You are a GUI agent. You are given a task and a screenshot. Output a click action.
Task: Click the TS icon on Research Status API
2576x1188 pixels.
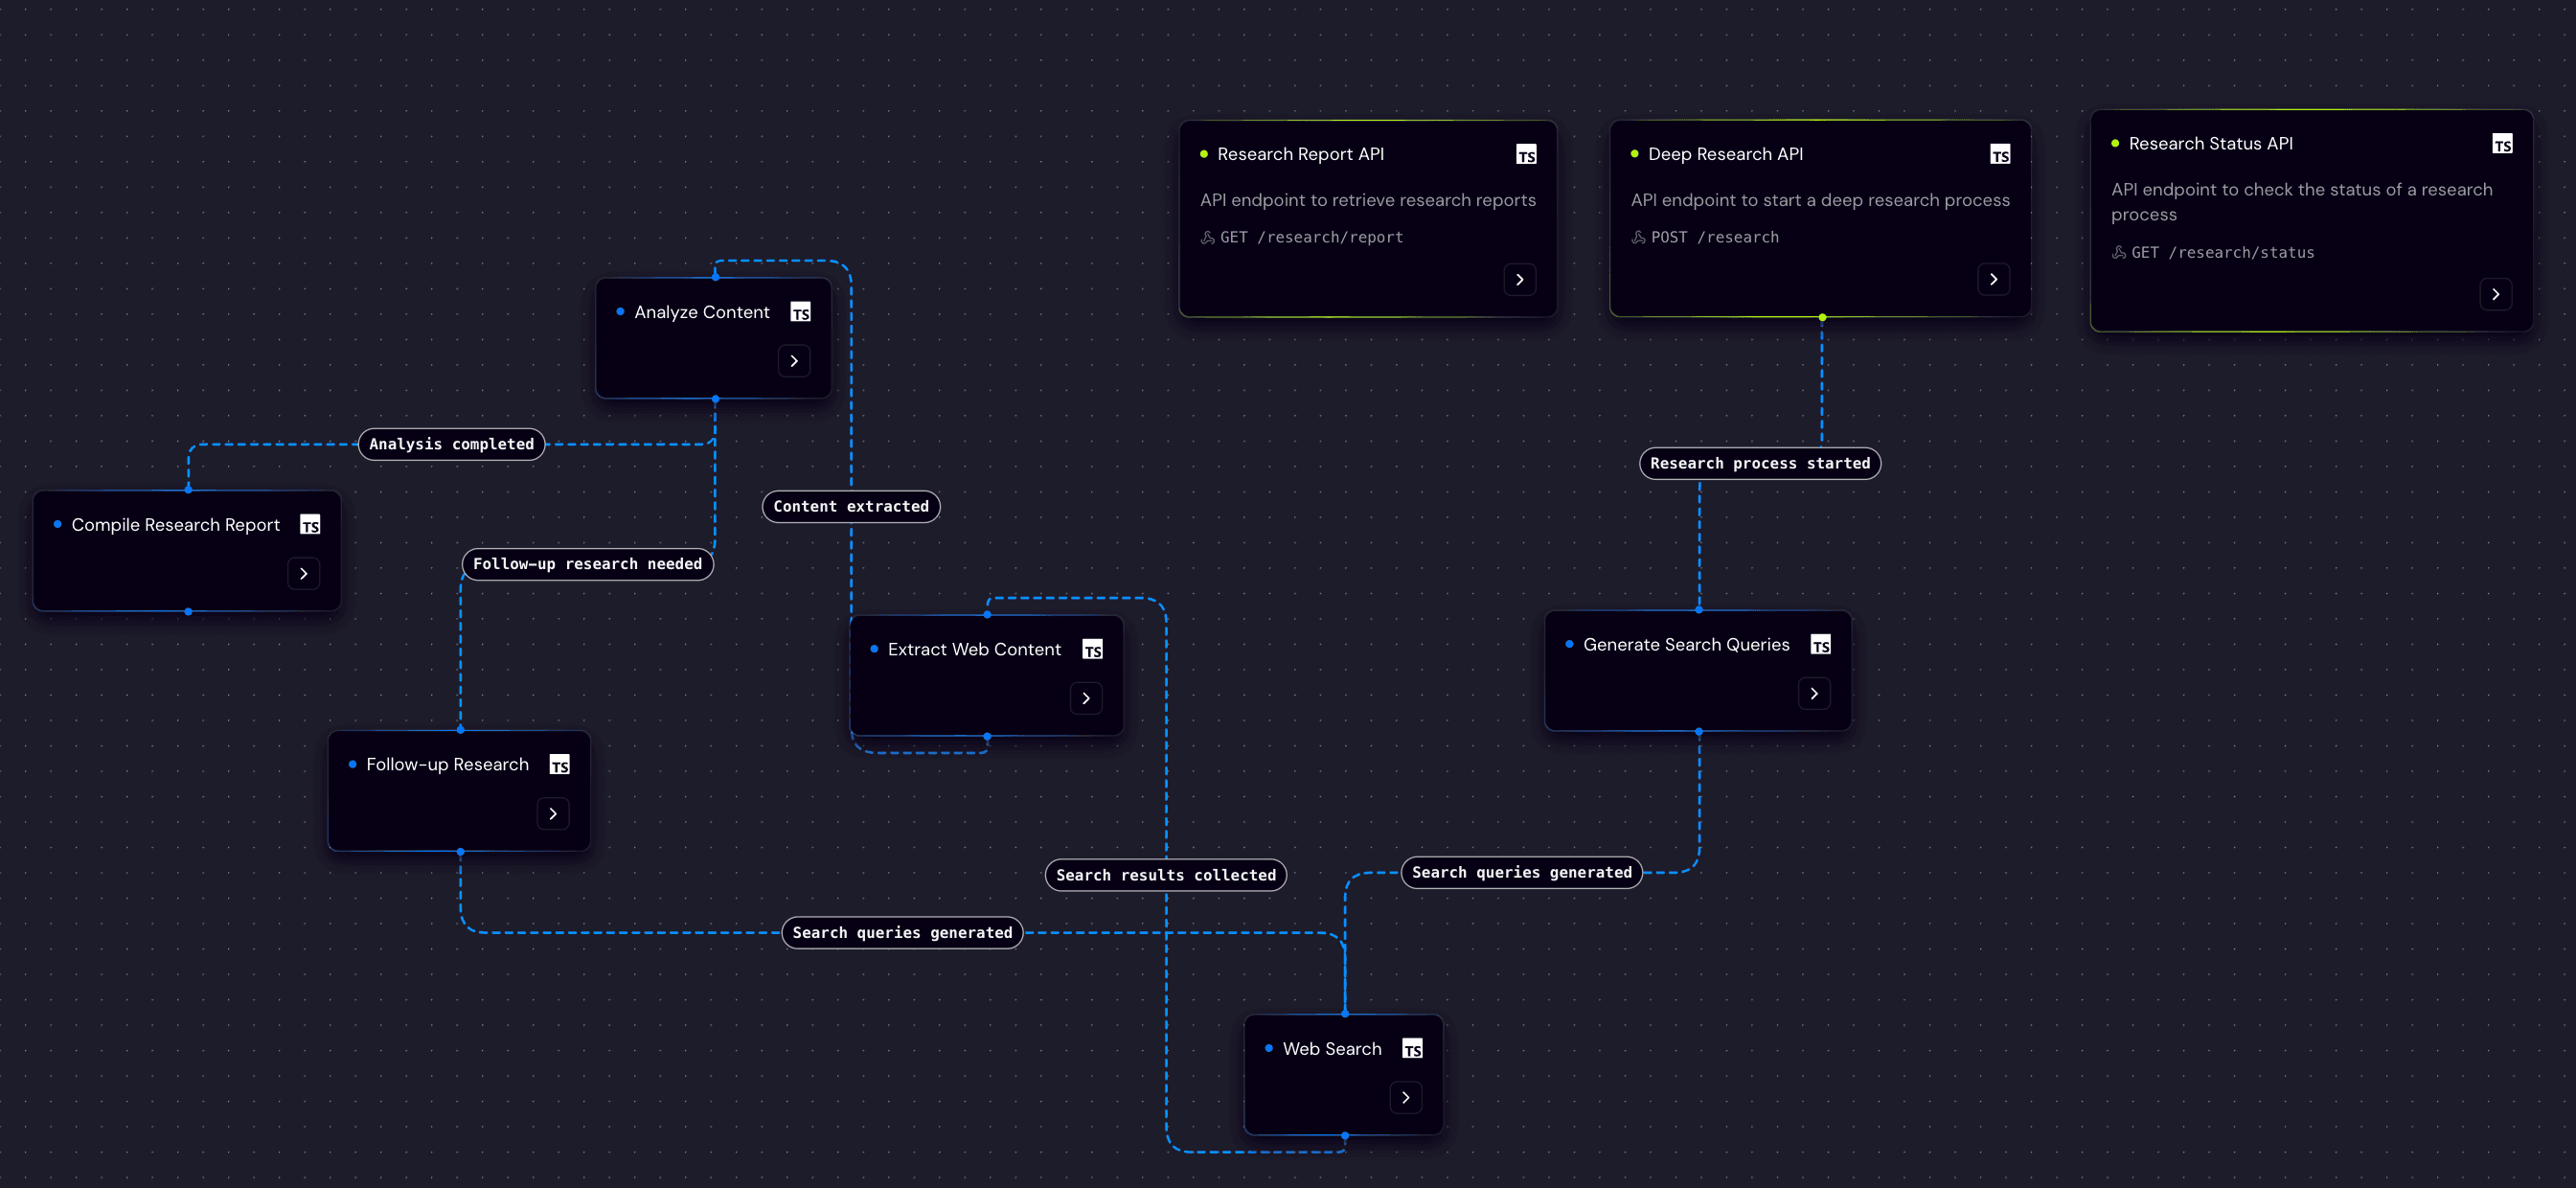[x=2501, y=144]
